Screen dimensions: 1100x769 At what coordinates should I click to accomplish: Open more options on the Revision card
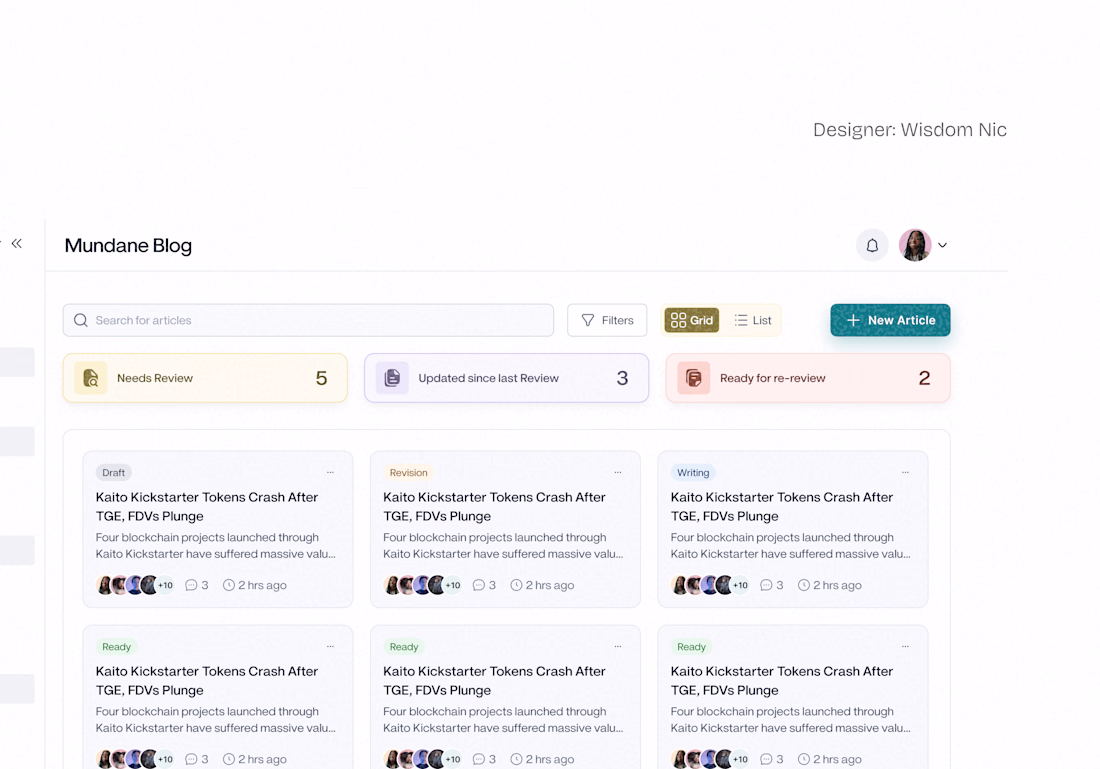point(618,472)
